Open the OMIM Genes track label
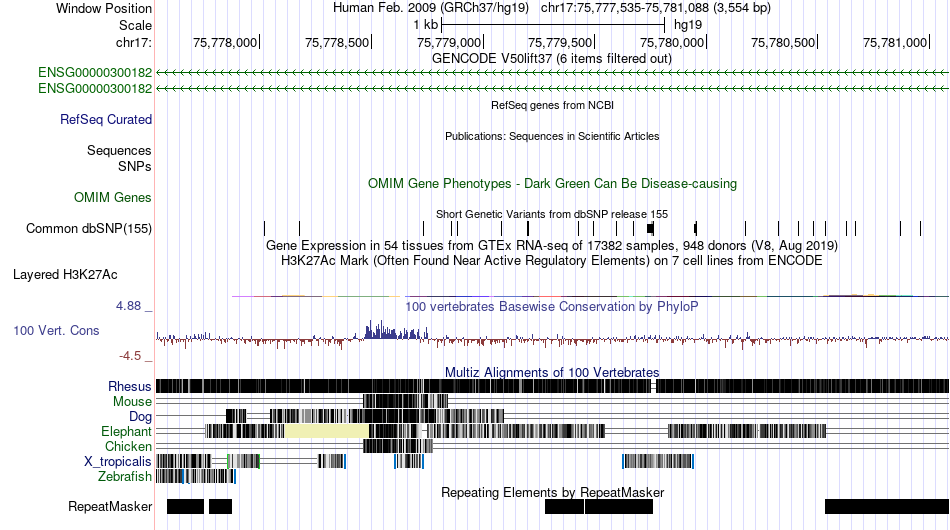950x530 pixels. point(113,197)
